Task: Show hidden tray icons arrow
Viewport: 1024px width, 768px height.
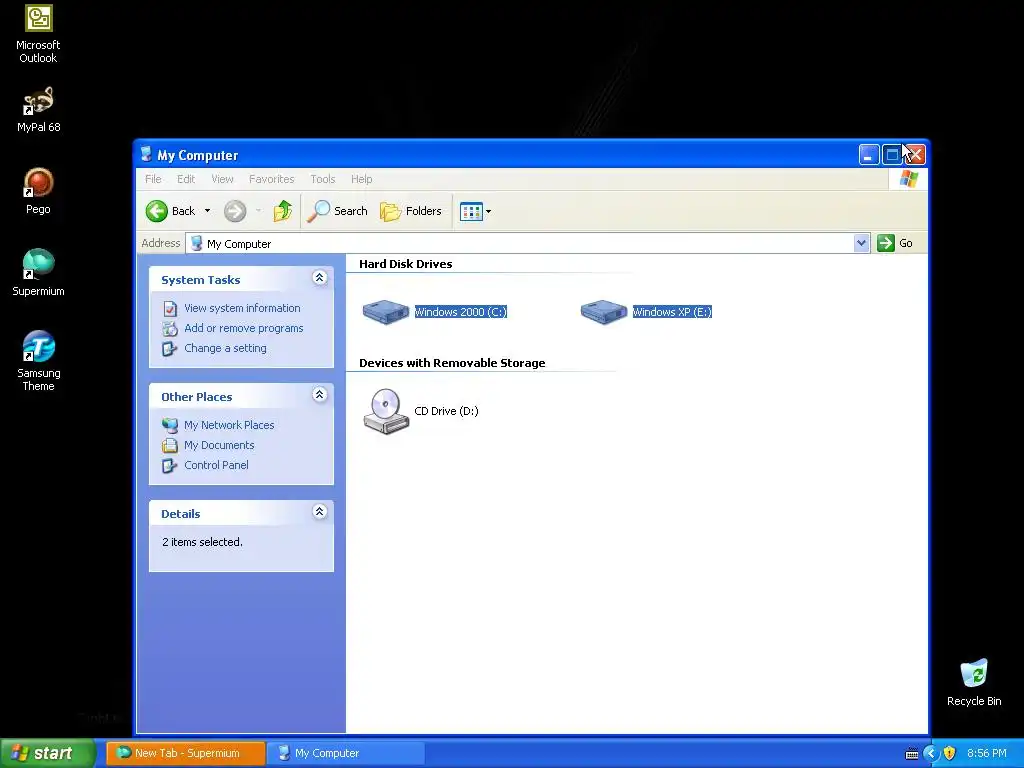Action: [931, 753]
